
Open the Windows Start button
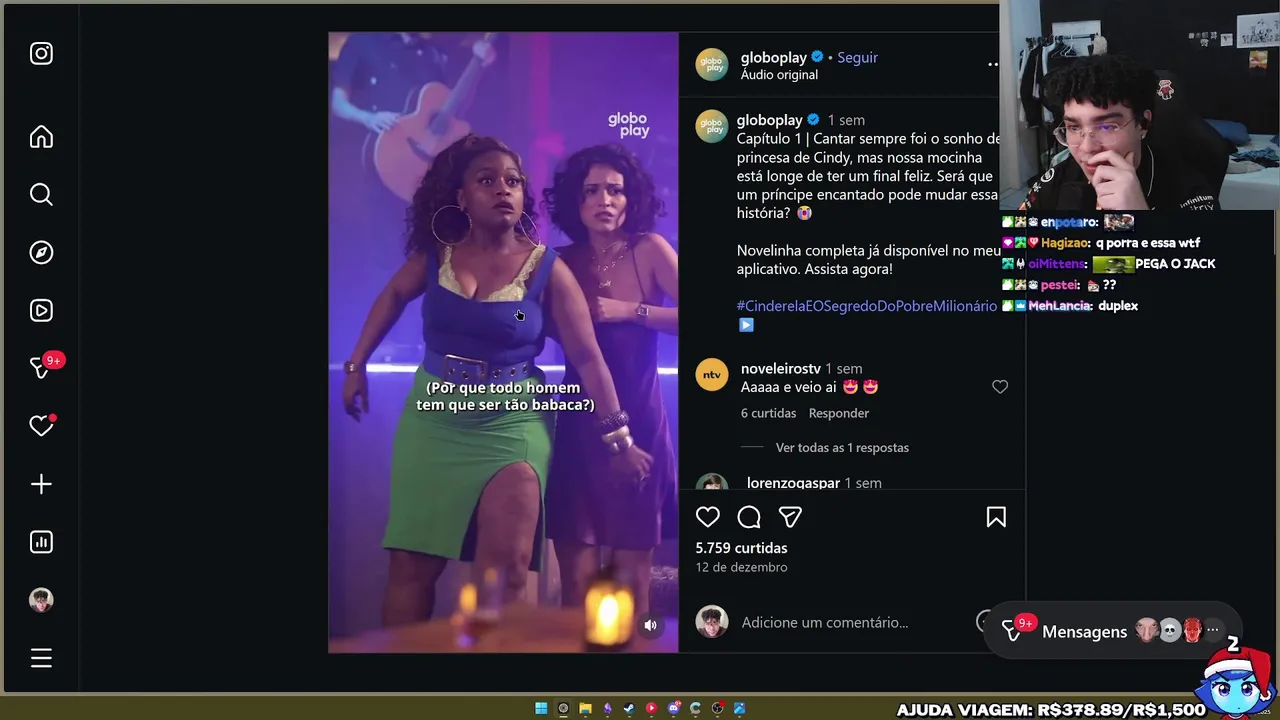tap(541, 708)
